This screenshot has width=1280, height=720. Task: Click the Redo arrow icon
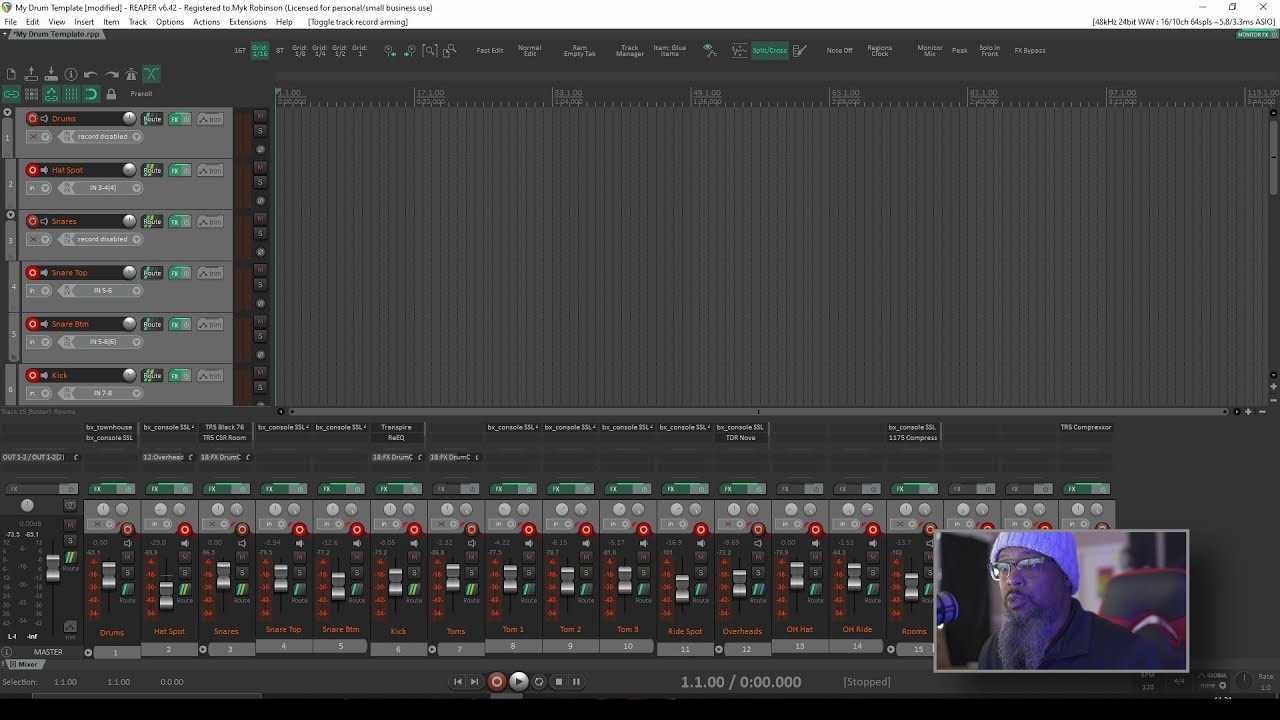tap(111, 74)
